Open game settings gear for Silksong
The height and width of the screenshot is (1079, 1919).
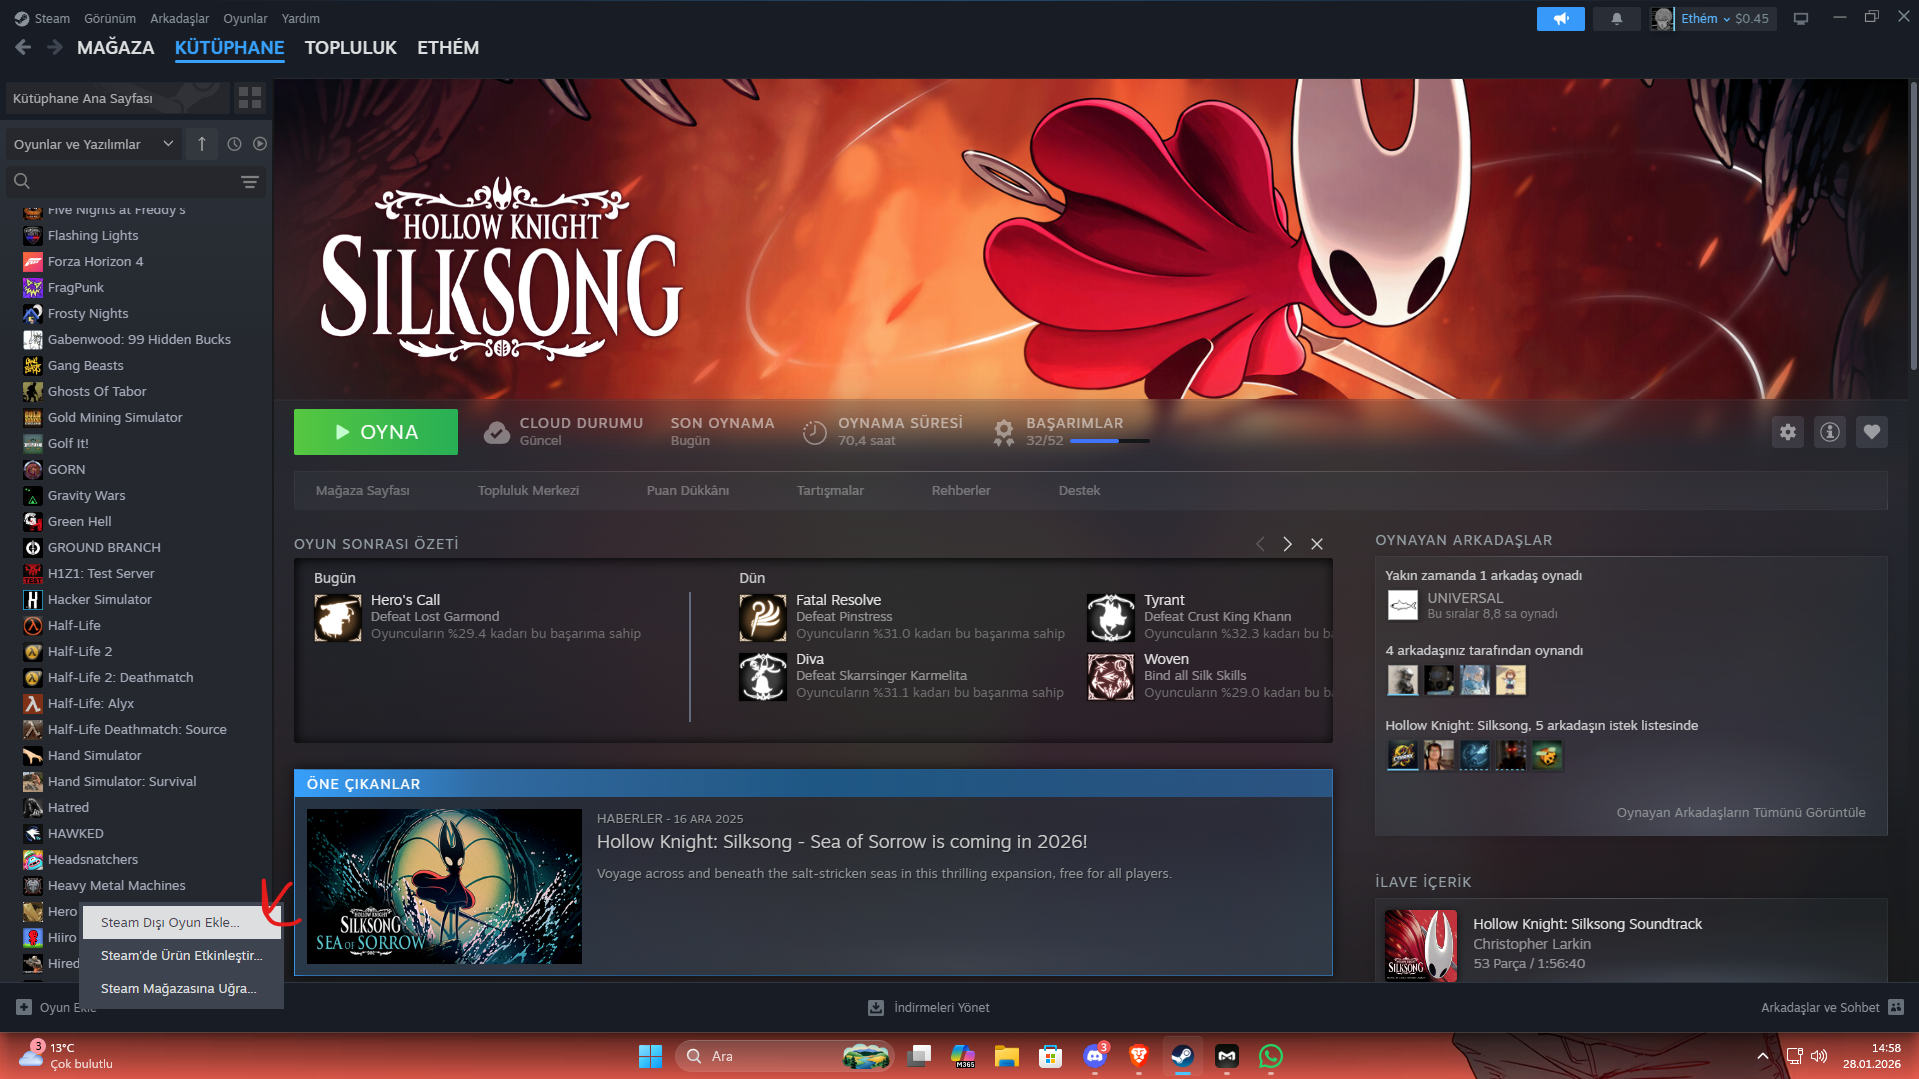[x=1788, y=432]
